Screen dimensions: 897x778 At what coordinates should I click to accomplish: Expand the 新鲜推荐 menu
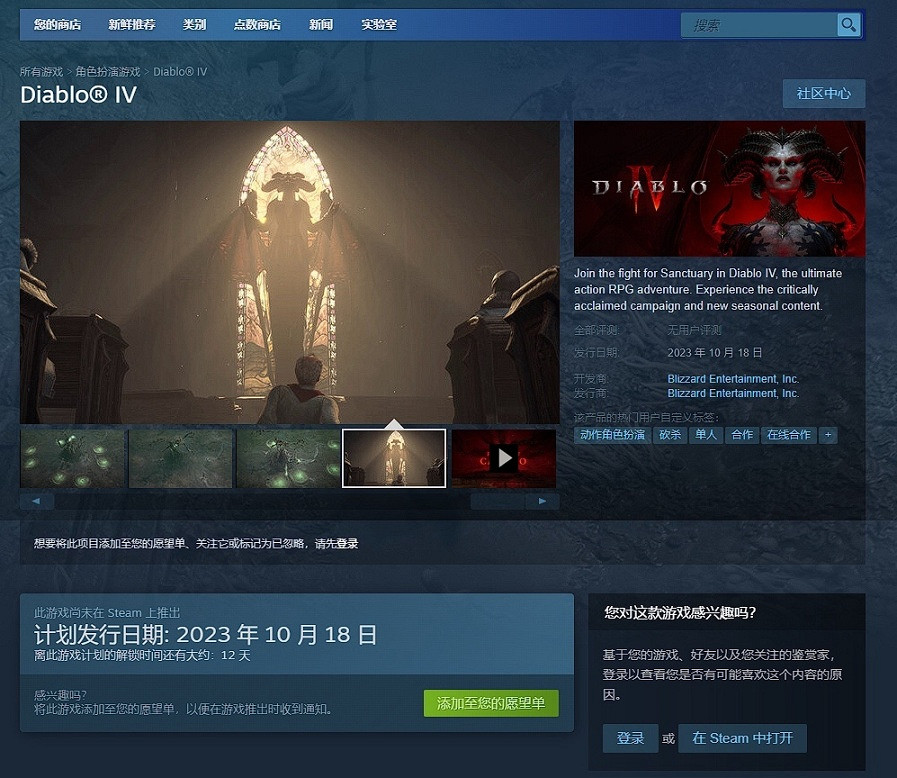132,25
